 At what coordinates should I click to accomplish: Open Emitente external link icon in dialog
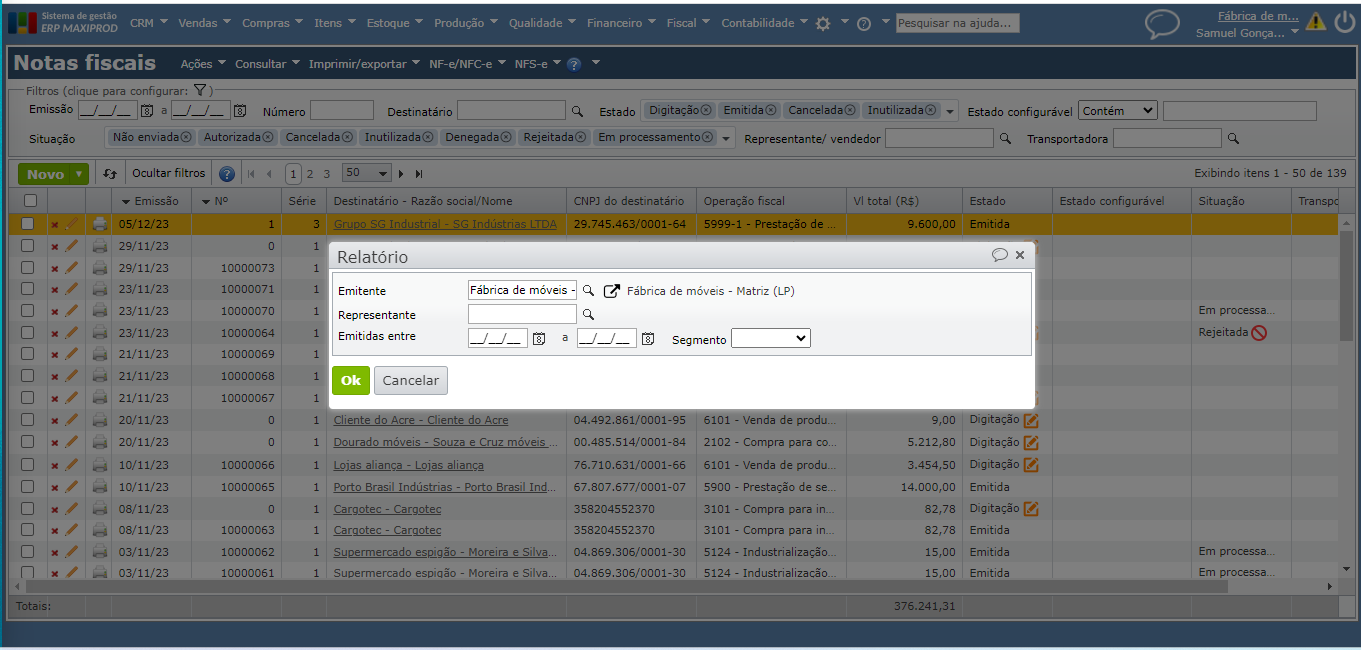click(612, 291)
